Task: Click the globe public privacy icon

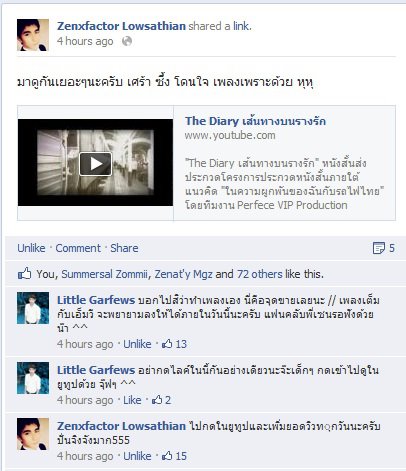Action: (x=127, y=41)
